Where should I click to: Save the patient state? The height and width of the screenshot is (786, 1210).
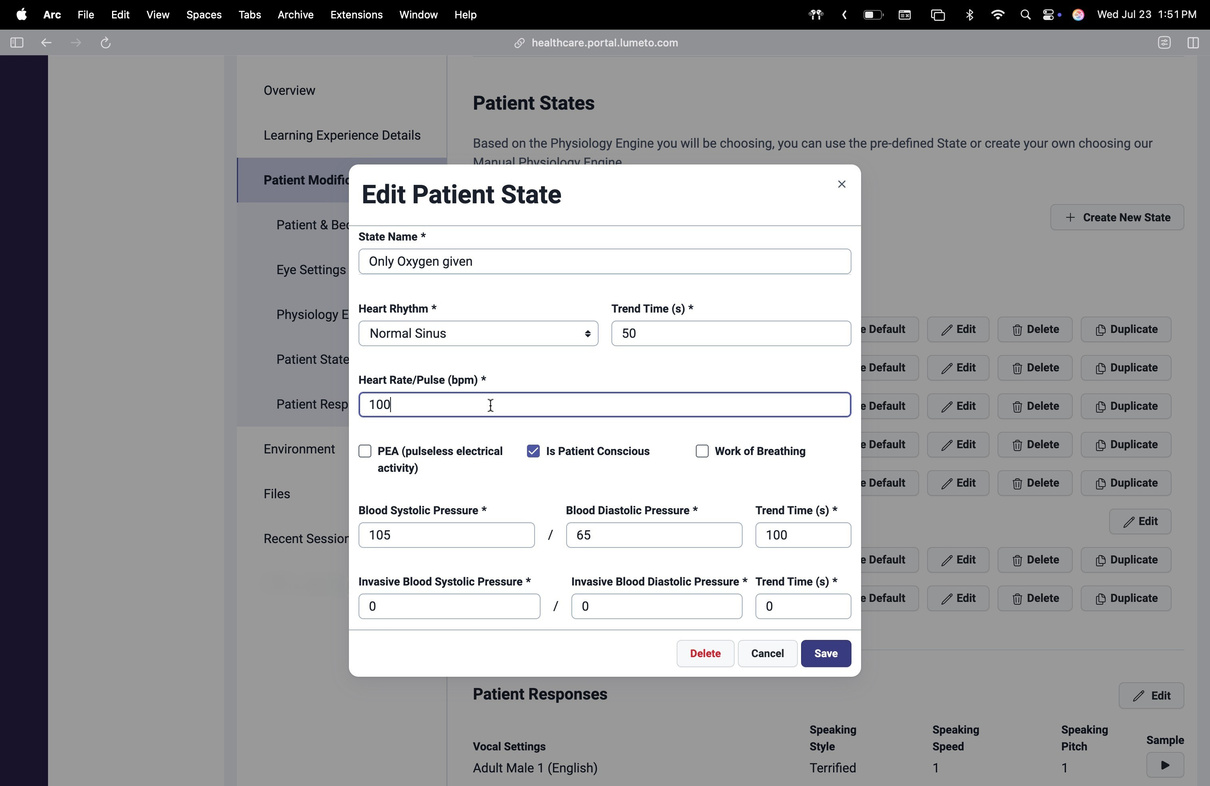pos(826,653)
